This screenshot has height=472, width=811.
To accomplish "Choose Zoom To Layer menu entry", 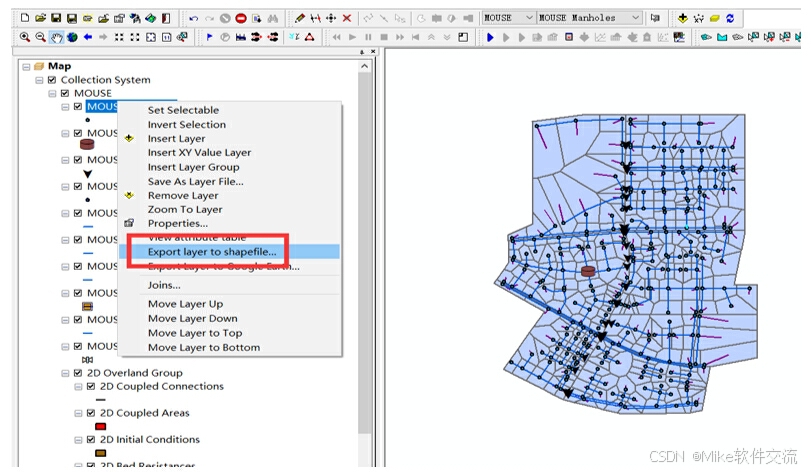I will 185,209.
